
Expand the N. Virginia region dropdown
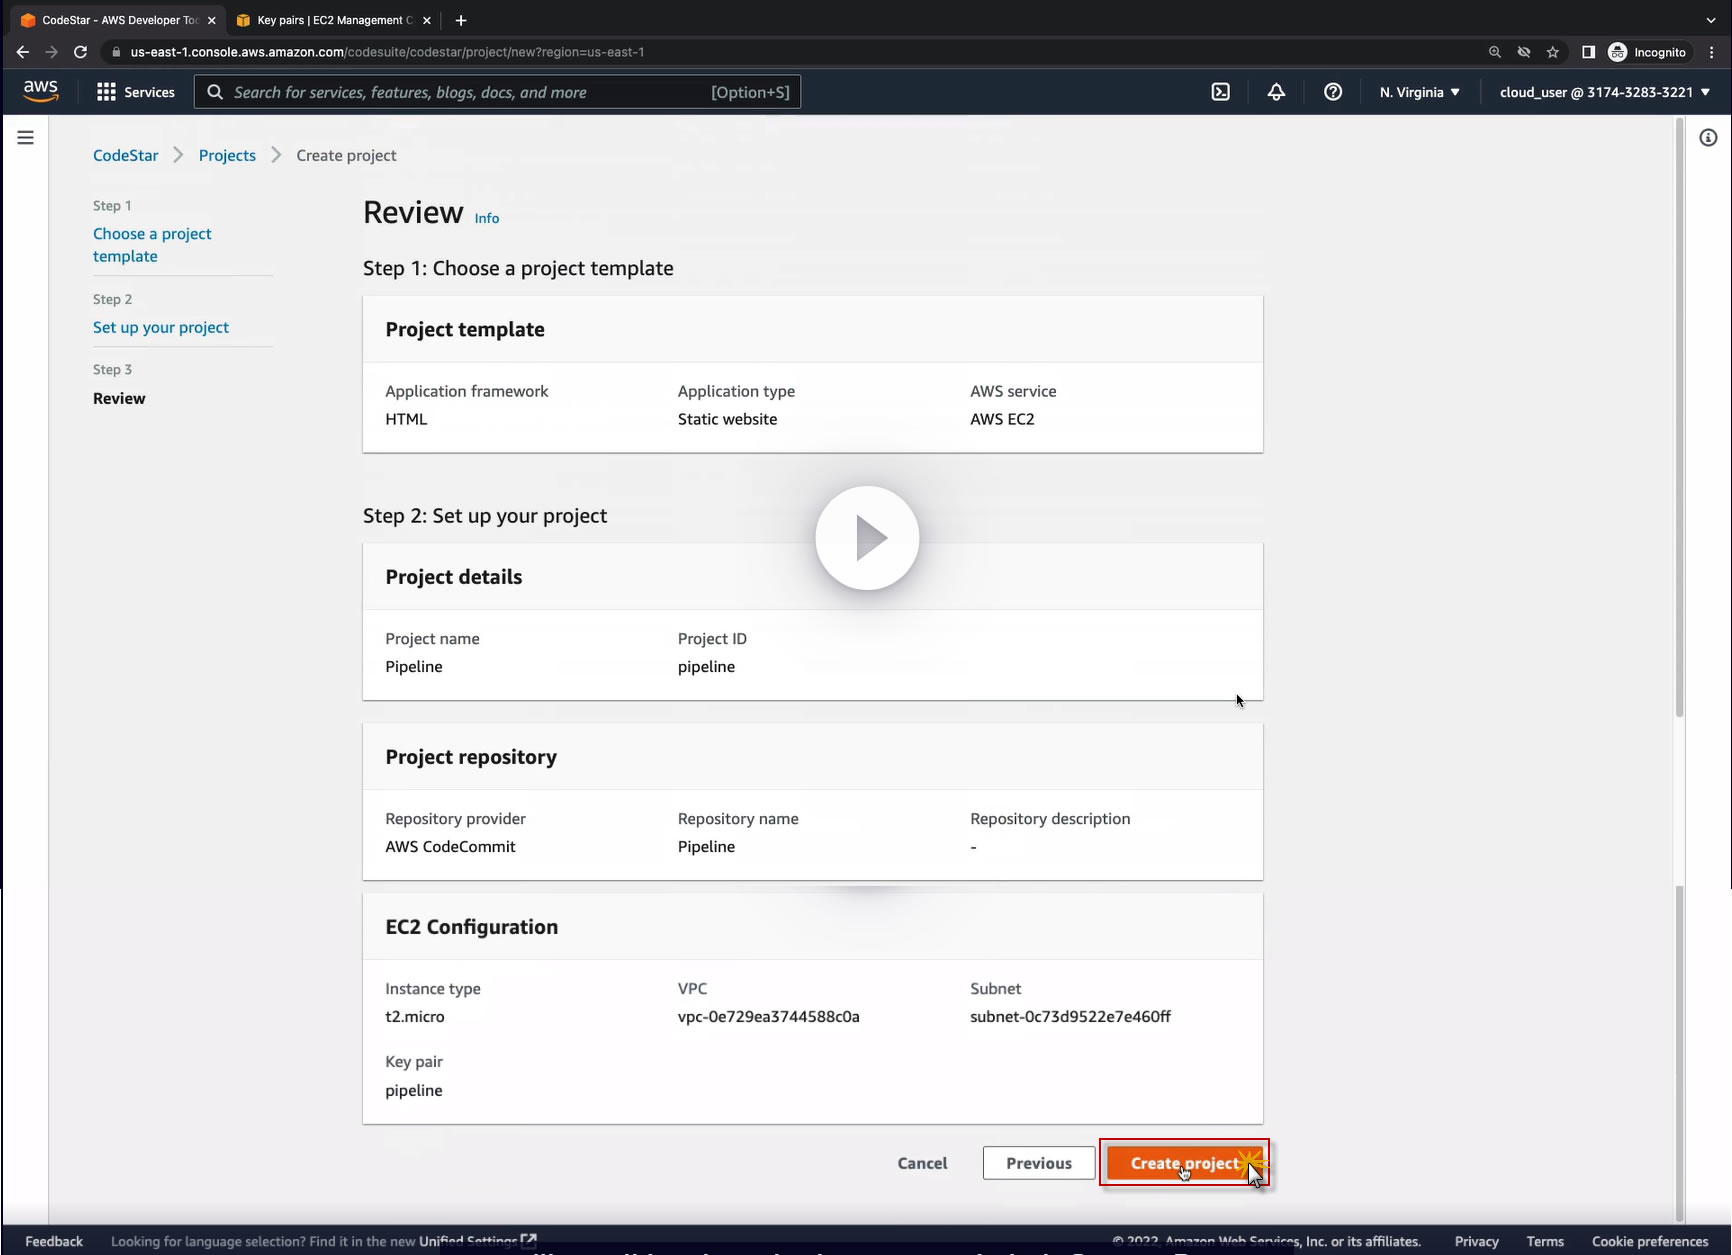pyautogui.click(x=1420, y=92)
